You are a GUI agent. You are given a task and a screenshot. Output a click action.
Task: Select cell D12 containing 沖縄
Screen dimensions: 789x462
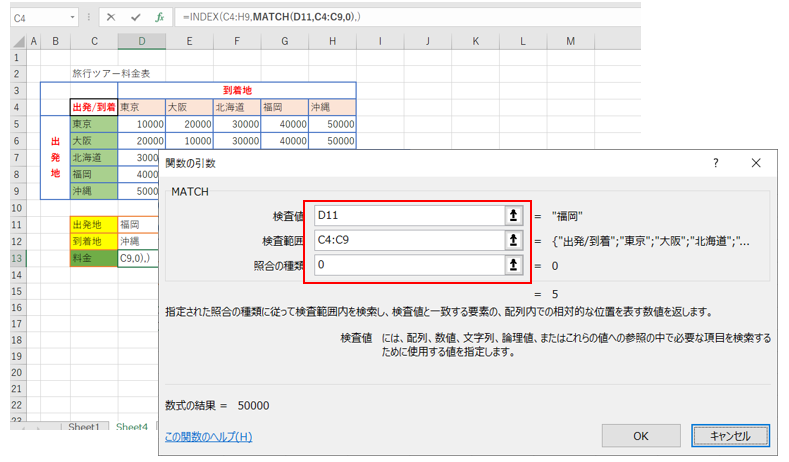click(x=140, y=241)
